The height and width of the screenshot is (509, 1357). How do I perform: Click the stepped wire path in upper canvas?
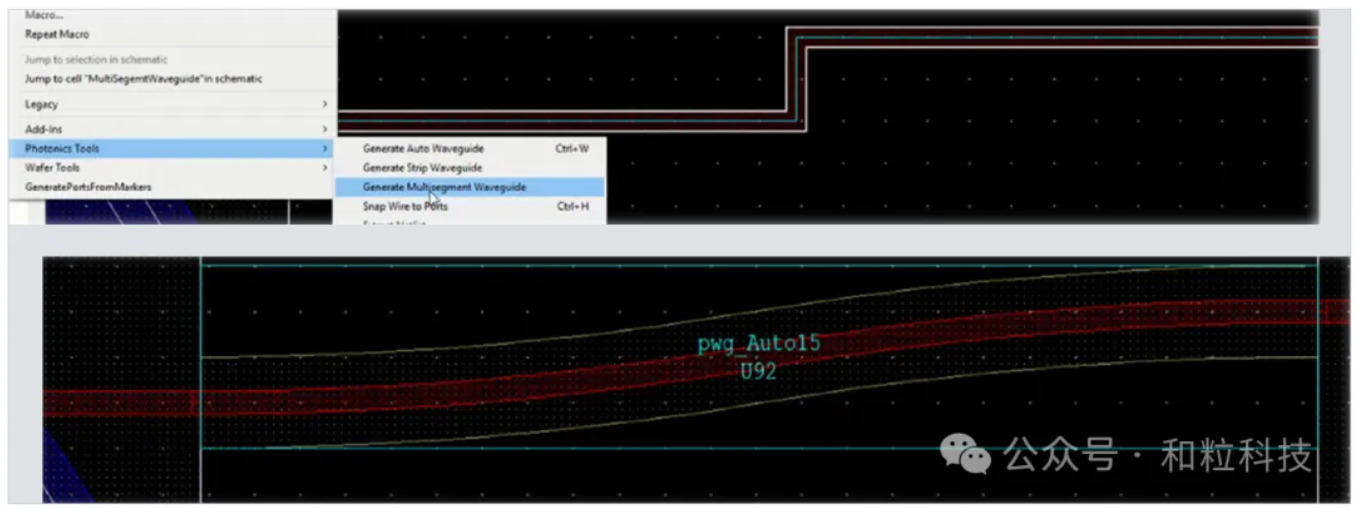796,80
